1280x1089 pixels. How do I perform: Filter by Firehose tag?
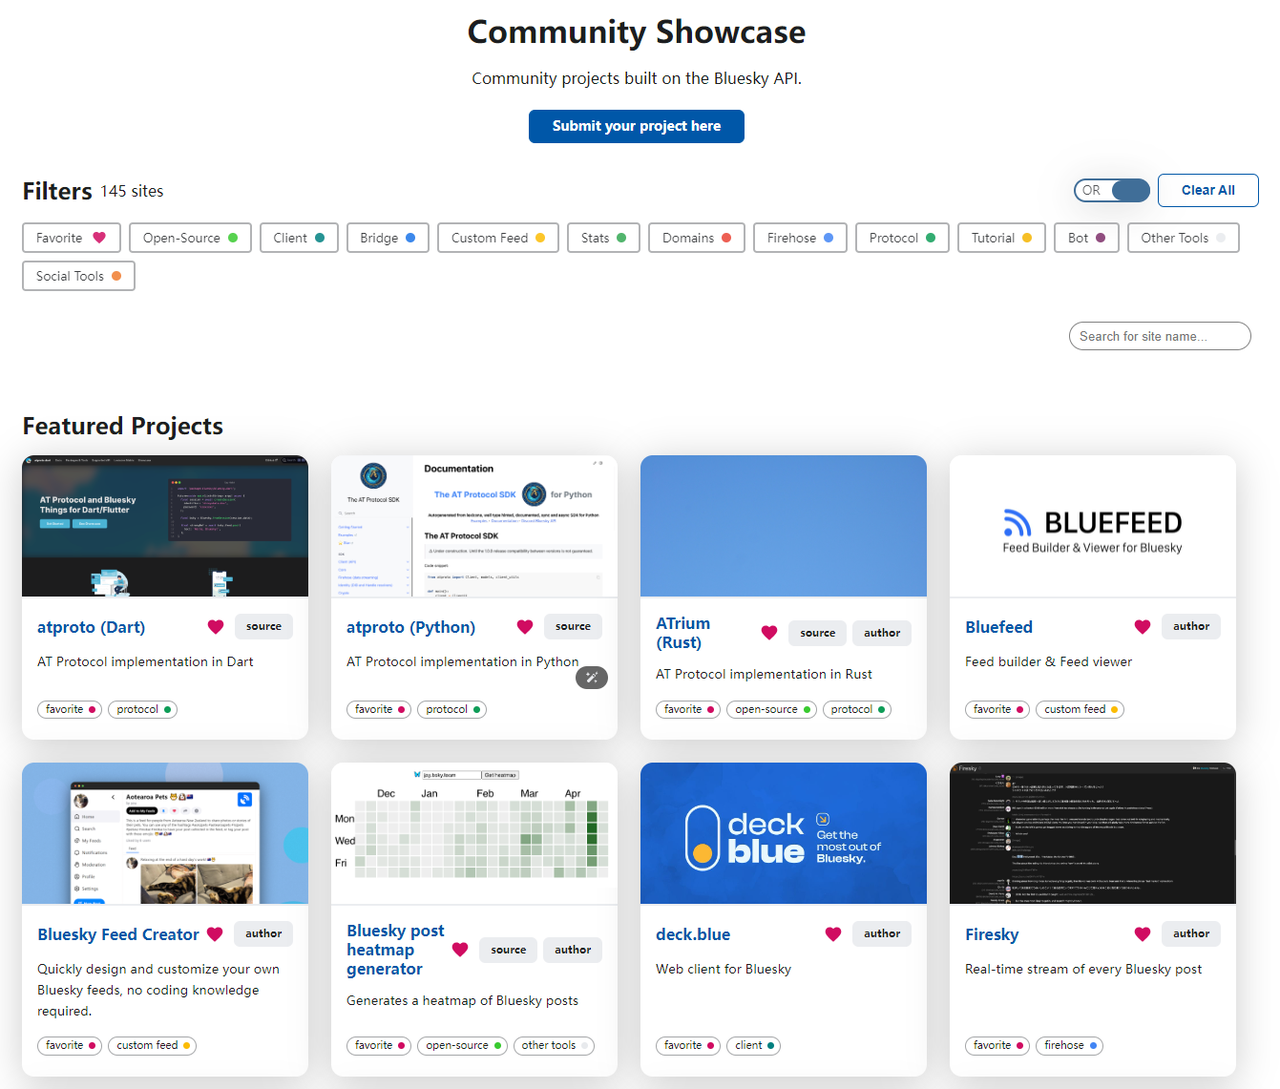click(799, 238)
